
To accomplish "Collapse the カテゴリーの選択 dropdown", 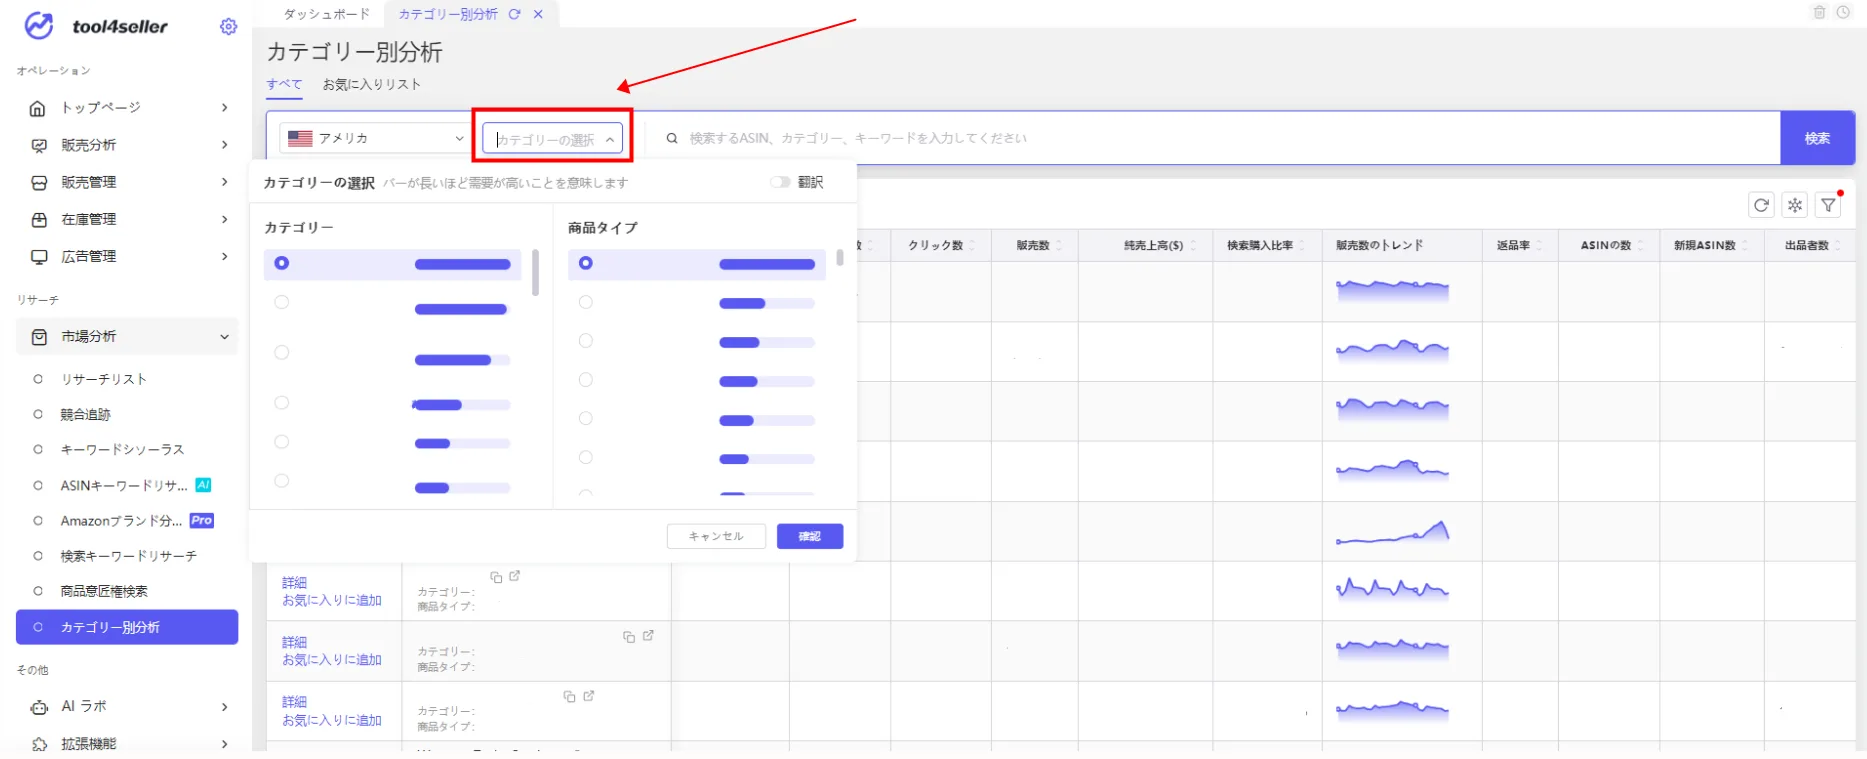I will [x=609, y=139].
